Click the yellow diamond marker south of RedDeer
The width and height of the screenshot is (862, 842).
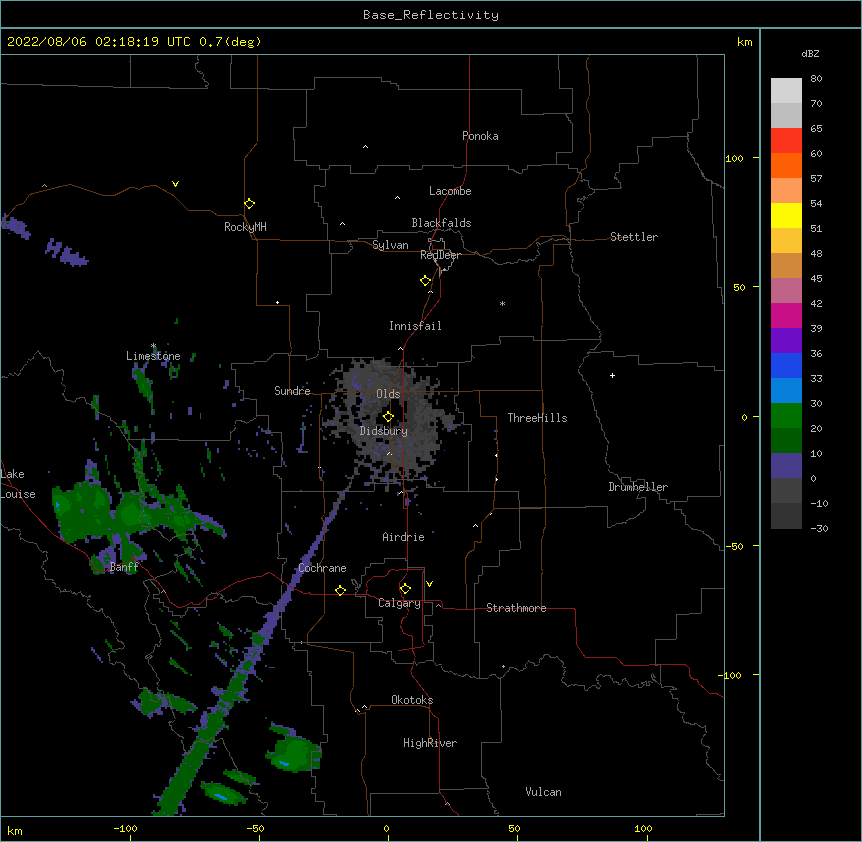[426, 281]
